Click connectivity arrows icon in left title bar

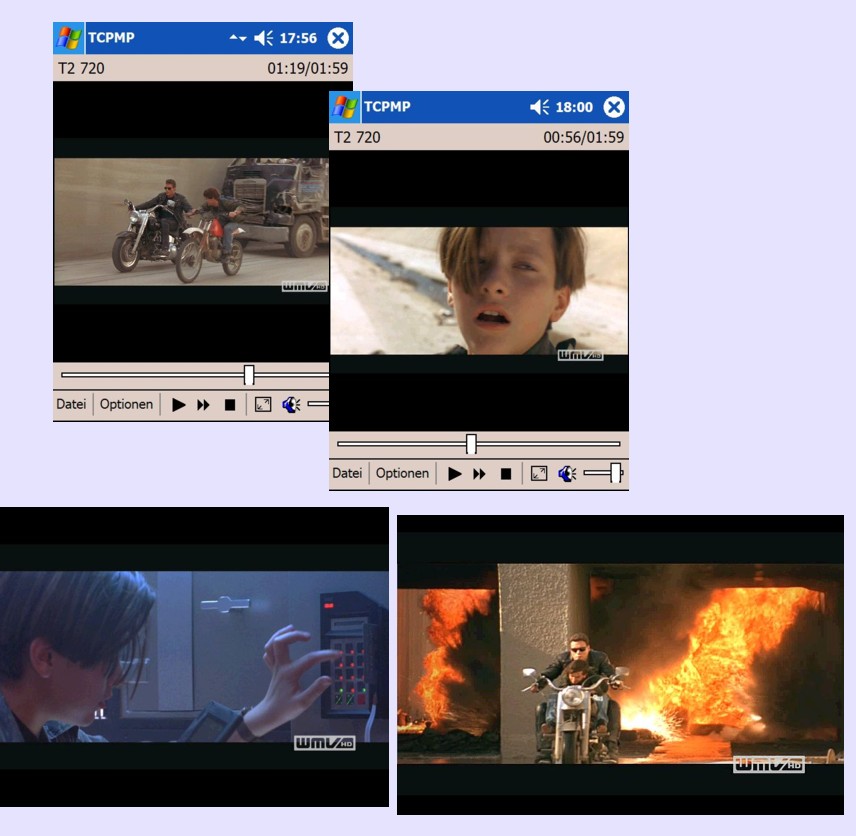238,38
